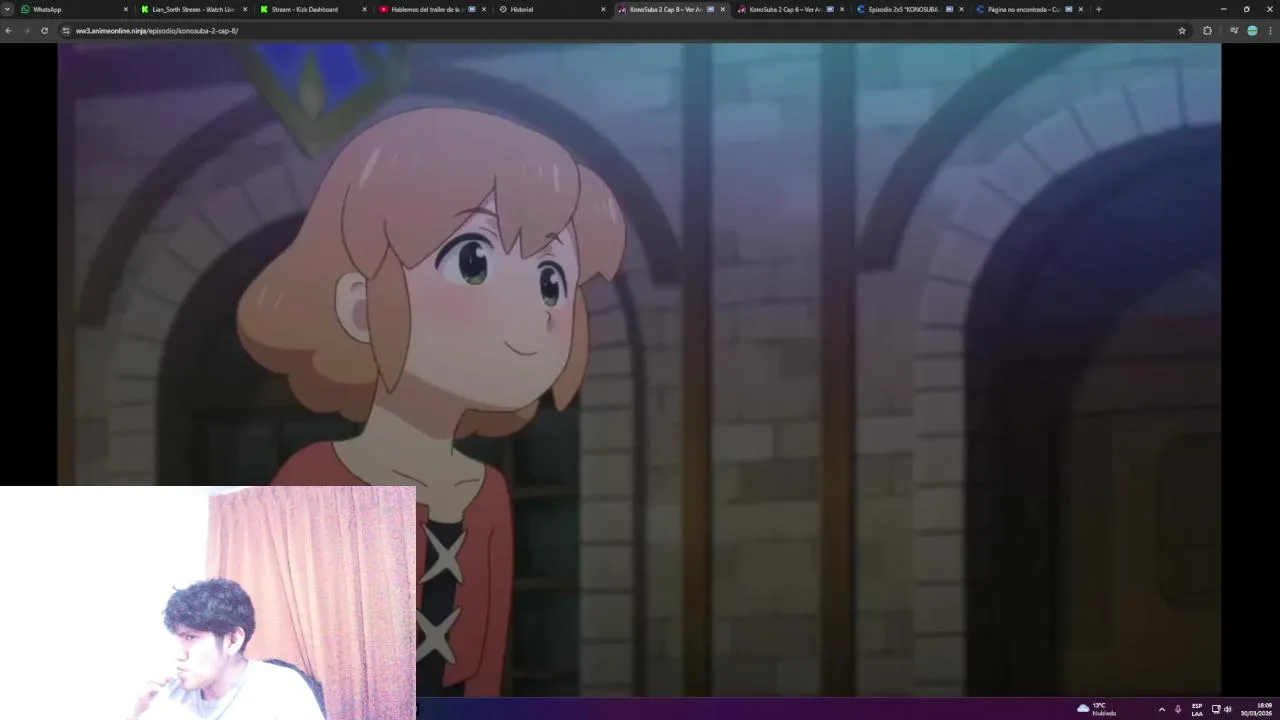Open the media controls icon in toolbar
The height and width of the screenshot is (720, 1280).
coord(1234,30)
